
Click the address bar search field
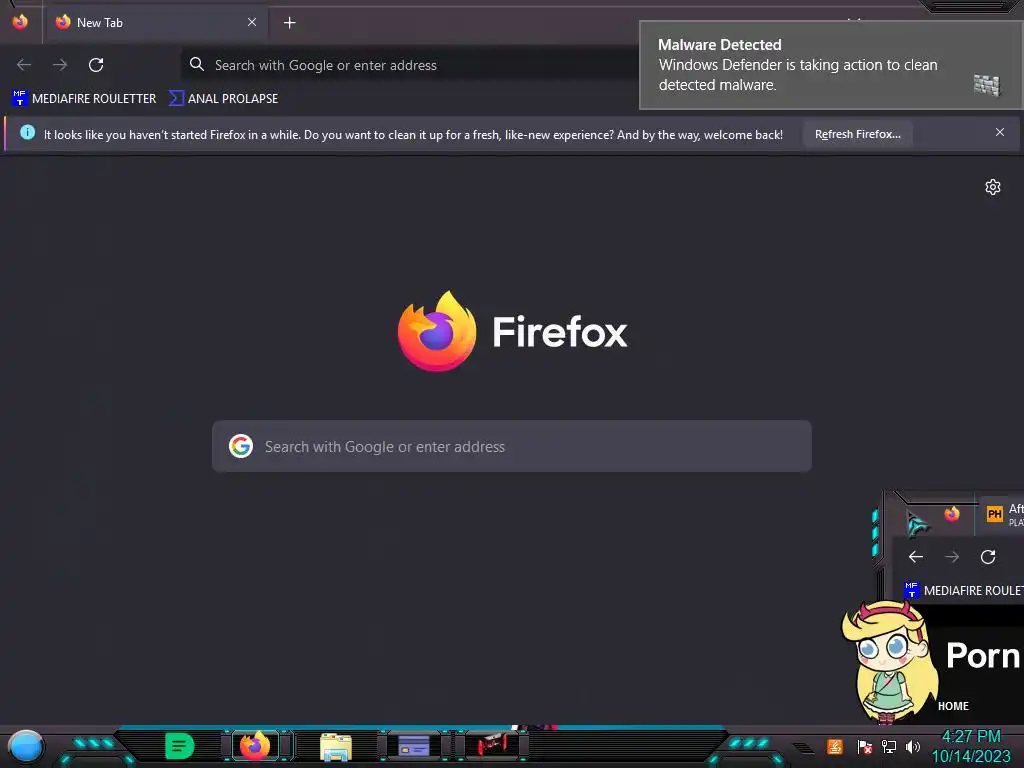[x=410, y=65]
